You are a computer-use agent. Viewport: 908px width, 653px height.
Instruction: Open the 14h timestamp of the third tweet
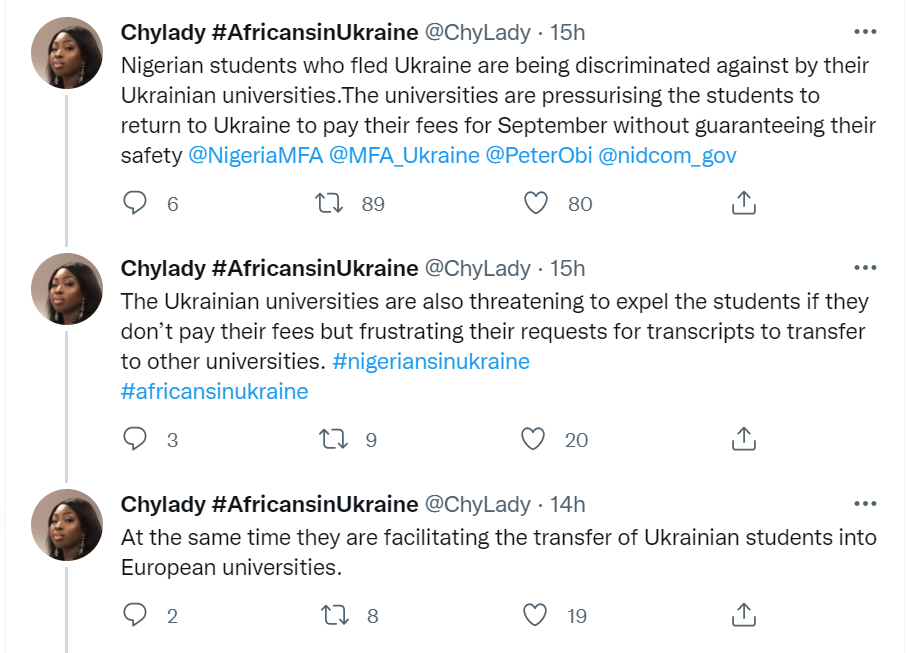click(568, 504)
